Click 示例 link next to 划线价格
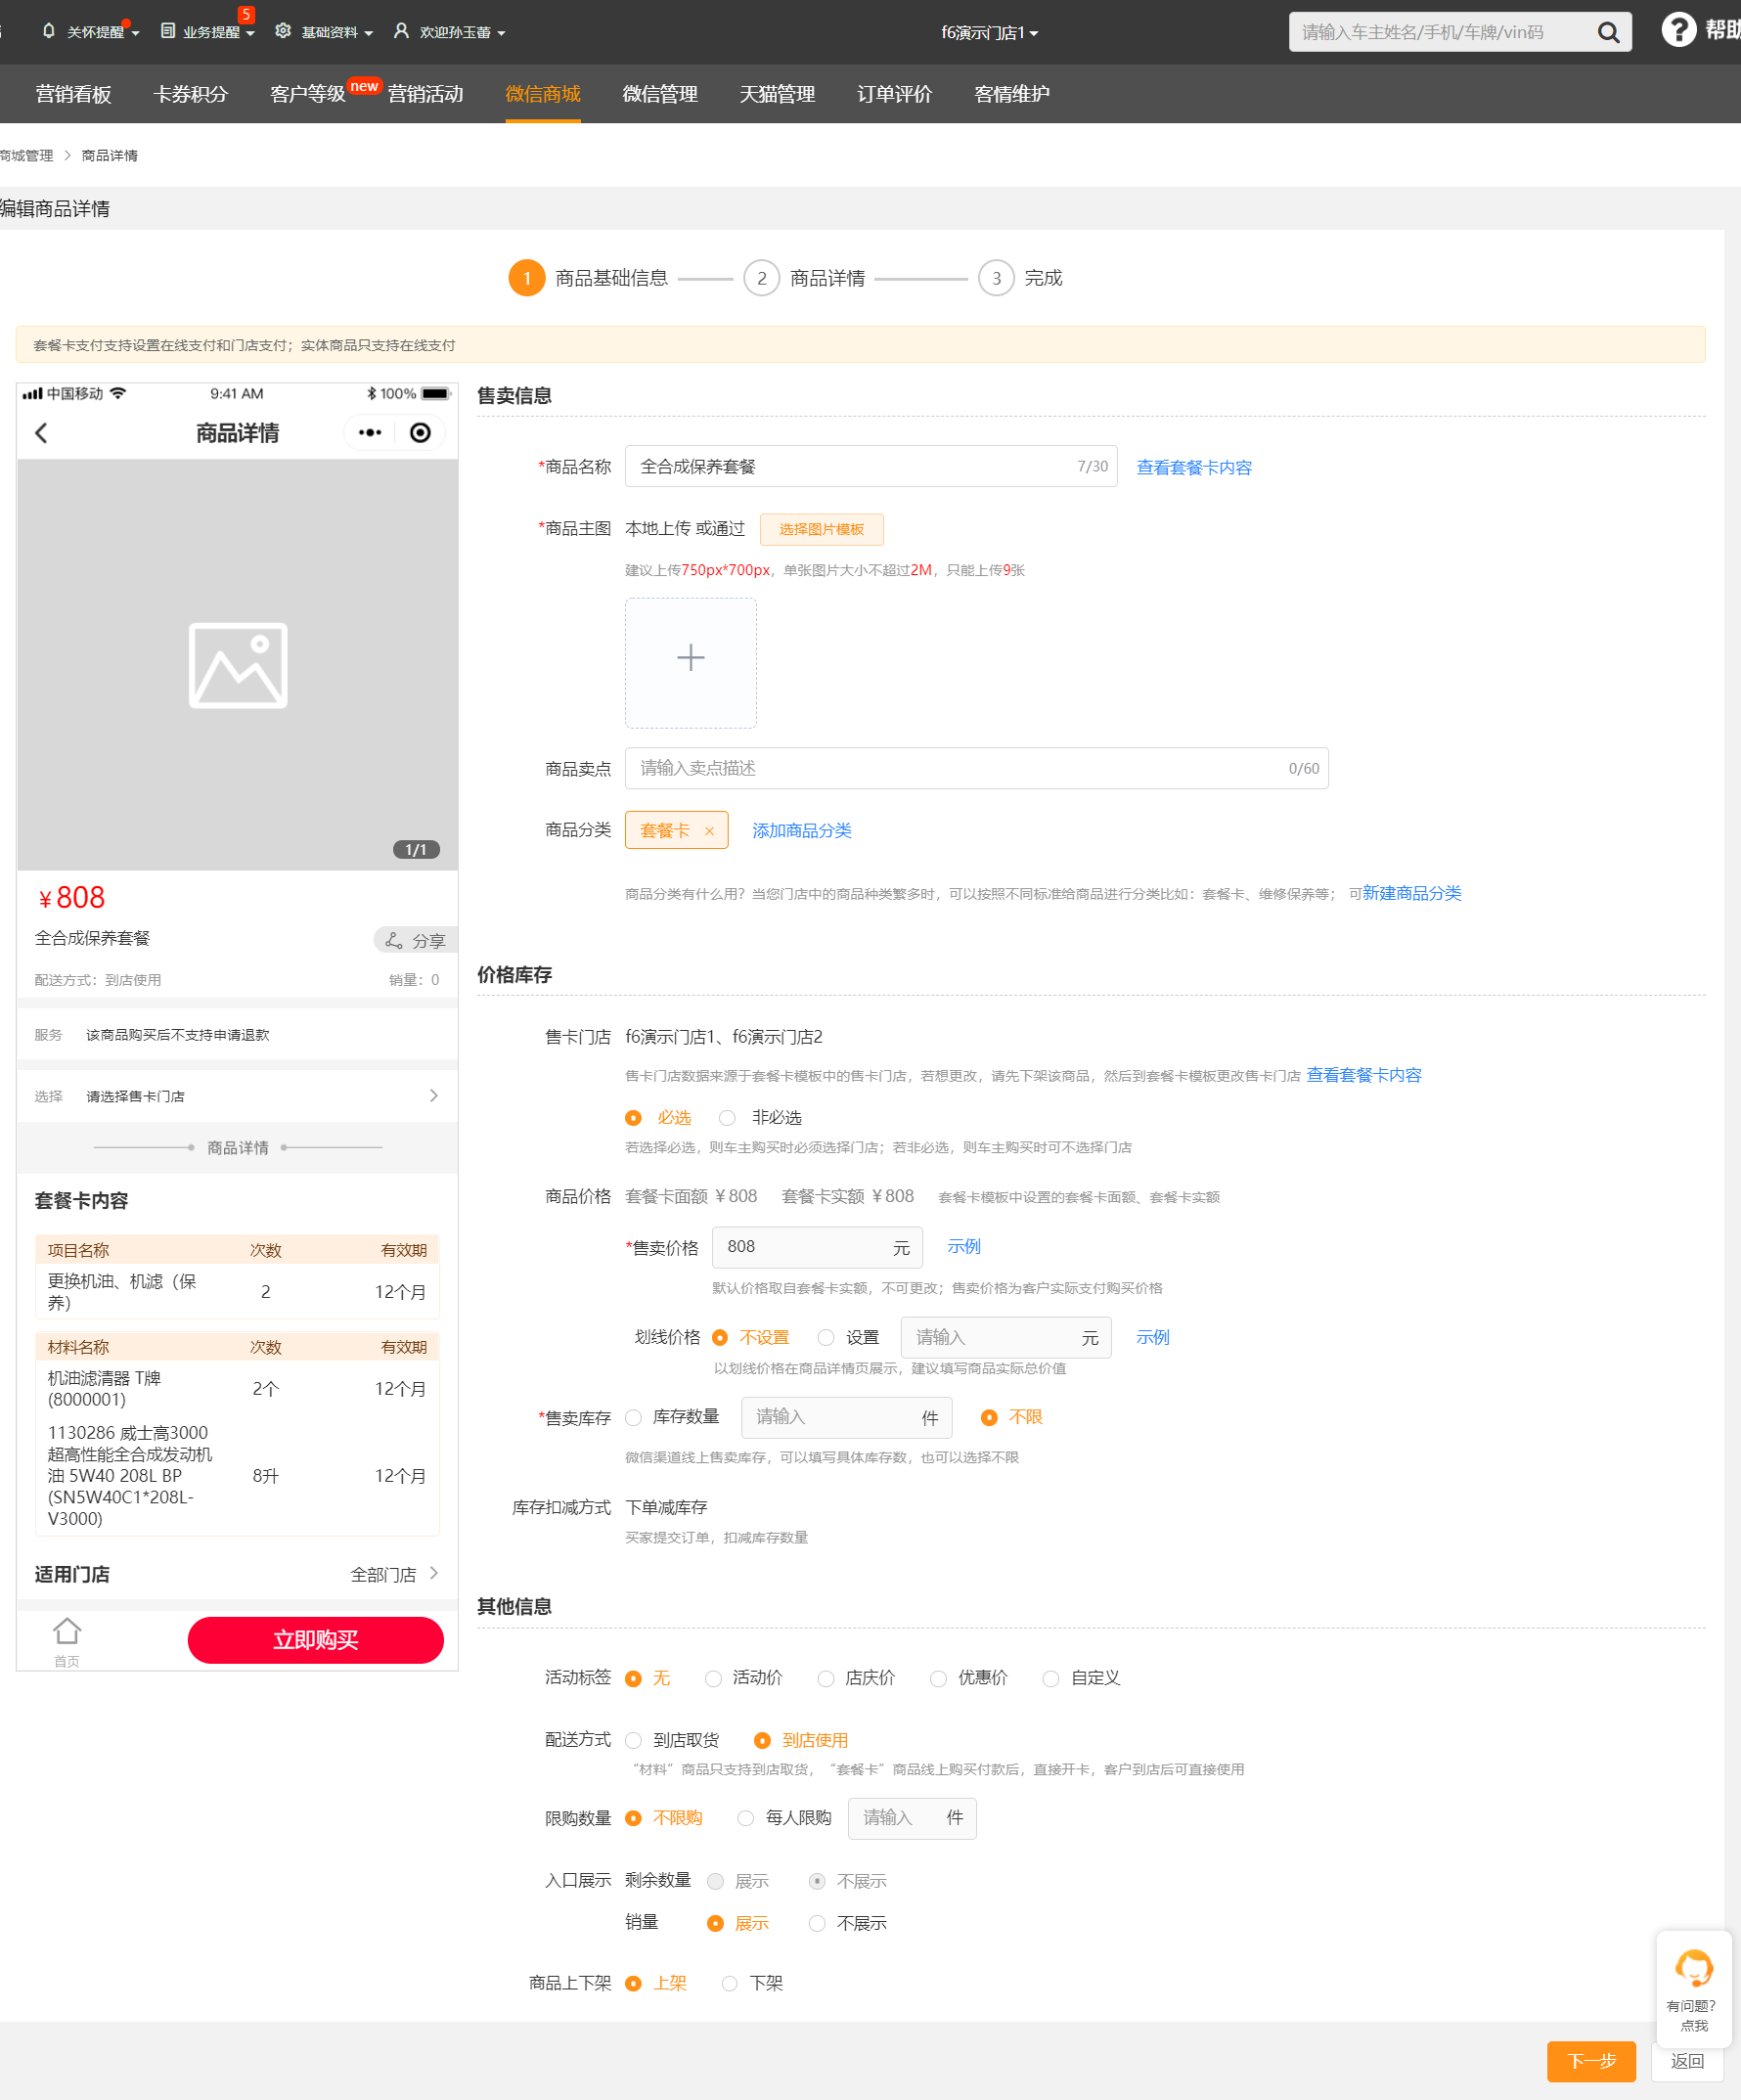Screen dimensions: 1741x2100 [1153, 1338]
